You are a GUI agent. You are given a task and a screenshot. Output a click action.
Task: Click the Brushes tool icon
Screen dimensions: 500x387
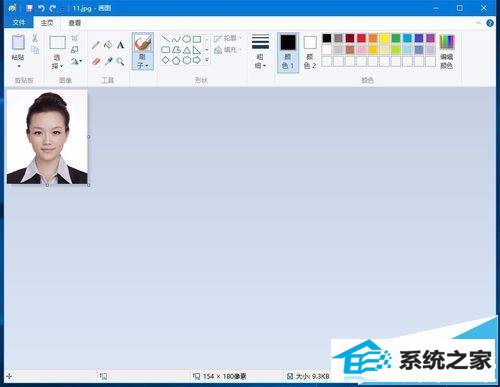coord(143,43)
